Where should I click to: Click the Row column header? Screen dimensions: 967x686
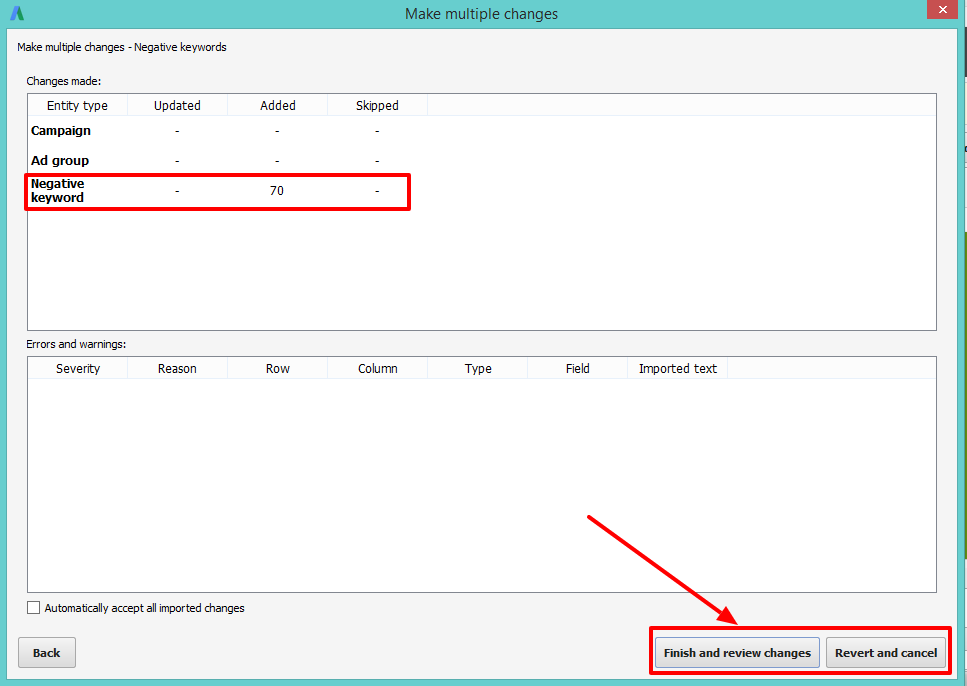point(278,368)
